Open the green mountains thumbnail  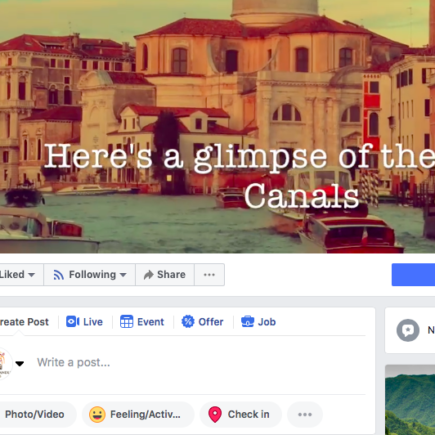click(410, 400)
